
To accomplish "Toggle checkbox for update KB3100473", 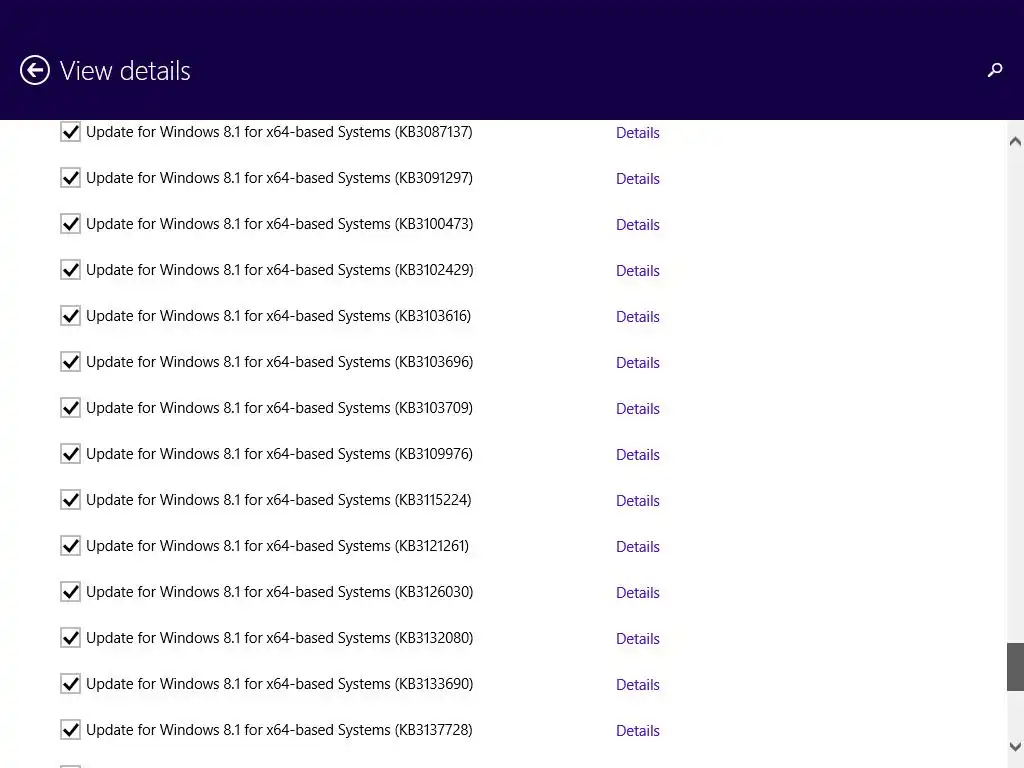I will pyautogui.click(x=70, y=224).
